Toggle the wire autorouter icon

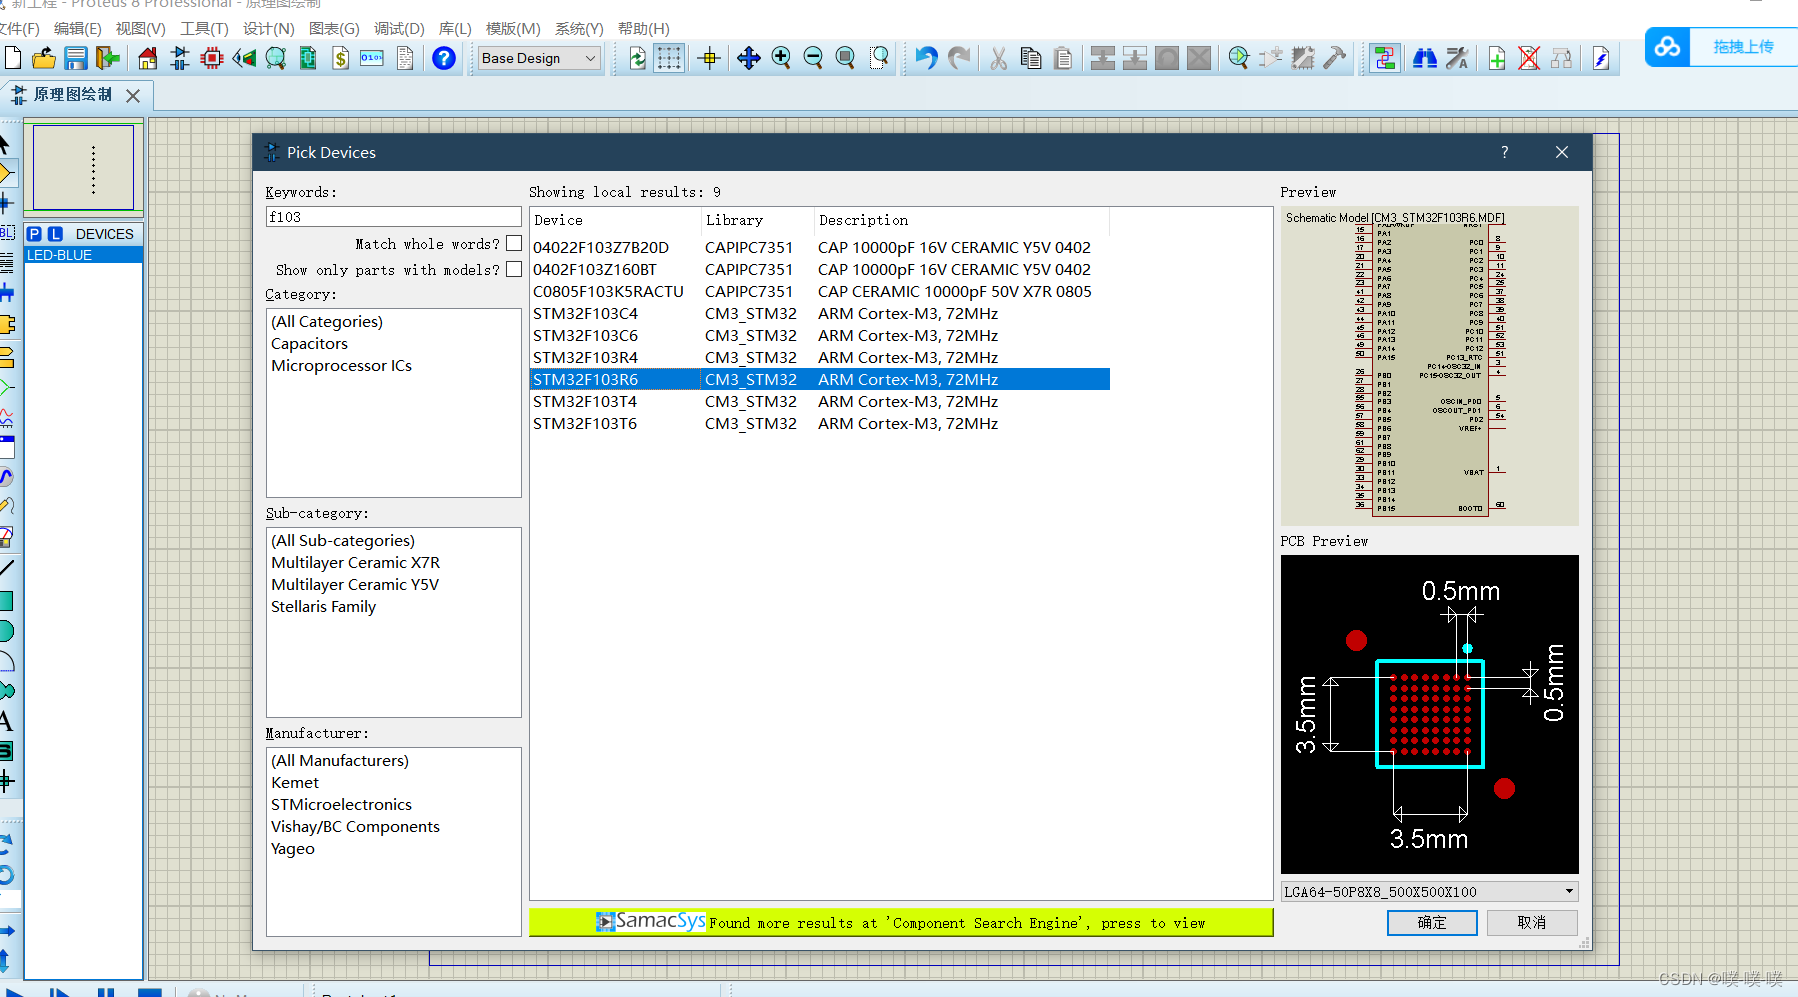(1385, 58)
